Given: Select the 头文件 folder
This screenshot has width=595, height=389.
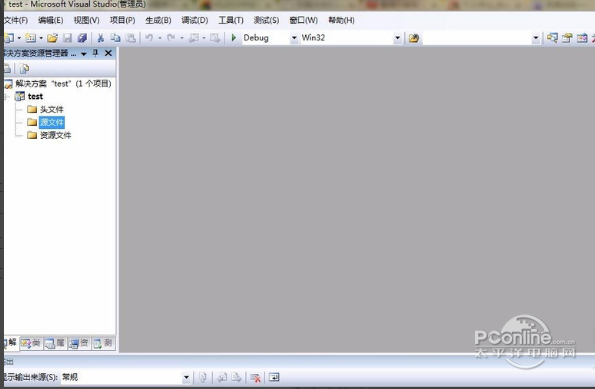Looking at the screenshot, I should click(52, 109).
